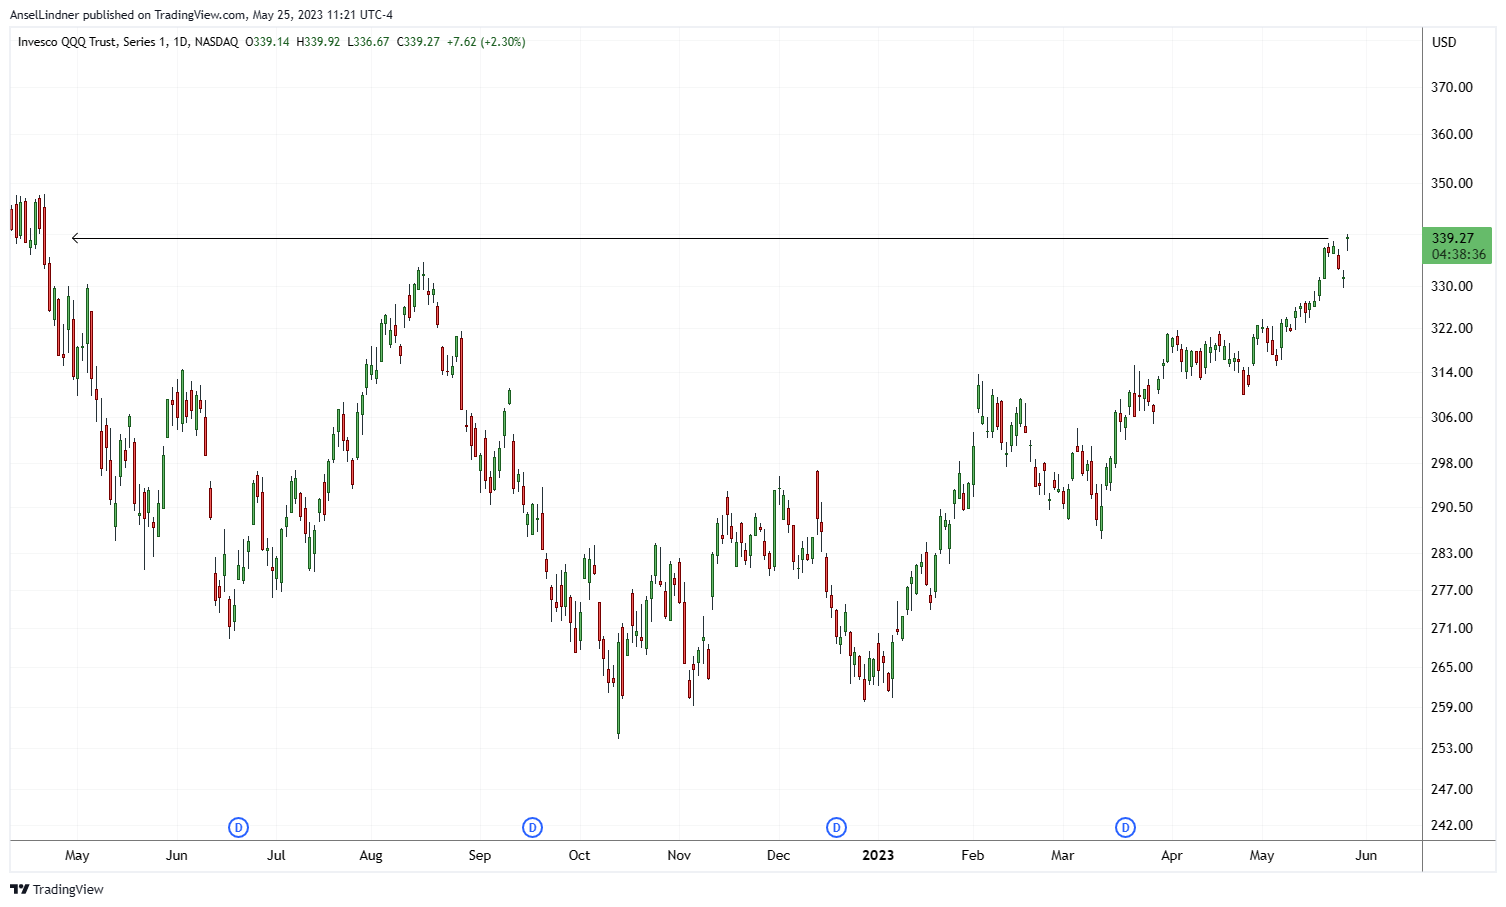Click the 265.00 price axis label
This screenshot has width=1506, height=907.
(x=1452, y=667)
